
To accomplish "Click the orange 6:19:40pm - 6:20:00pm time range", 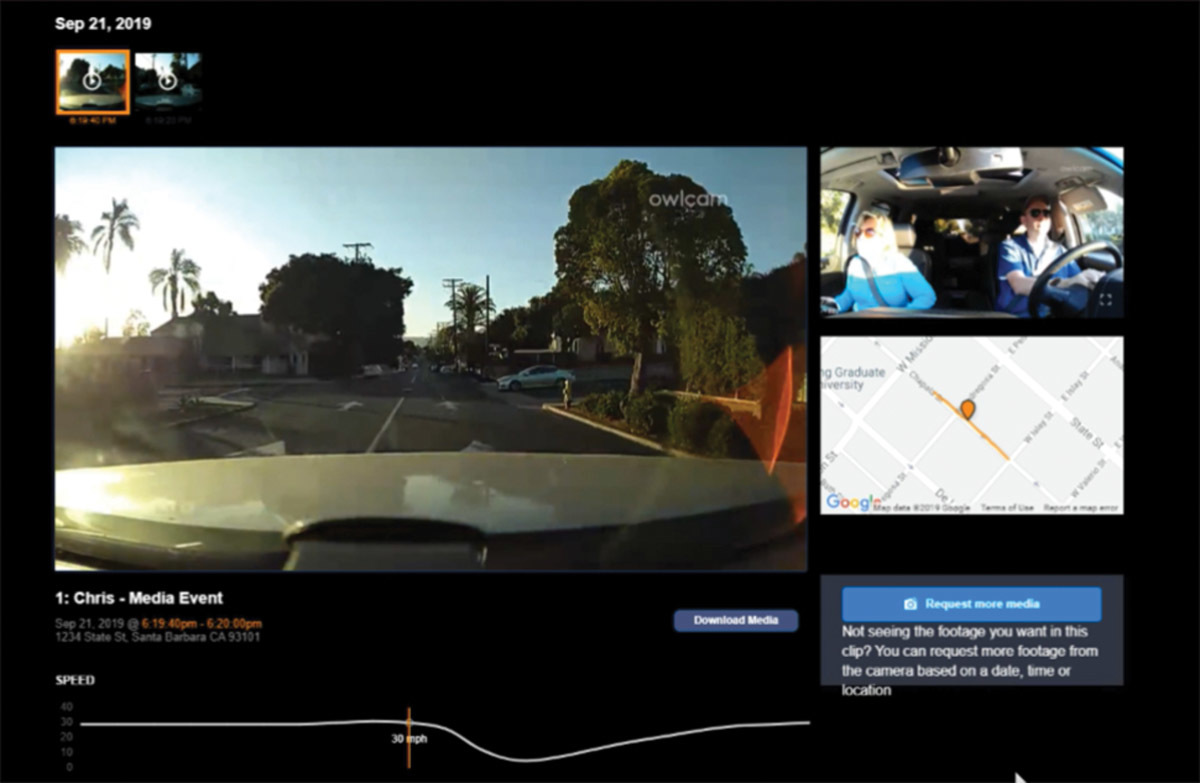I will (x=203, y=623).
